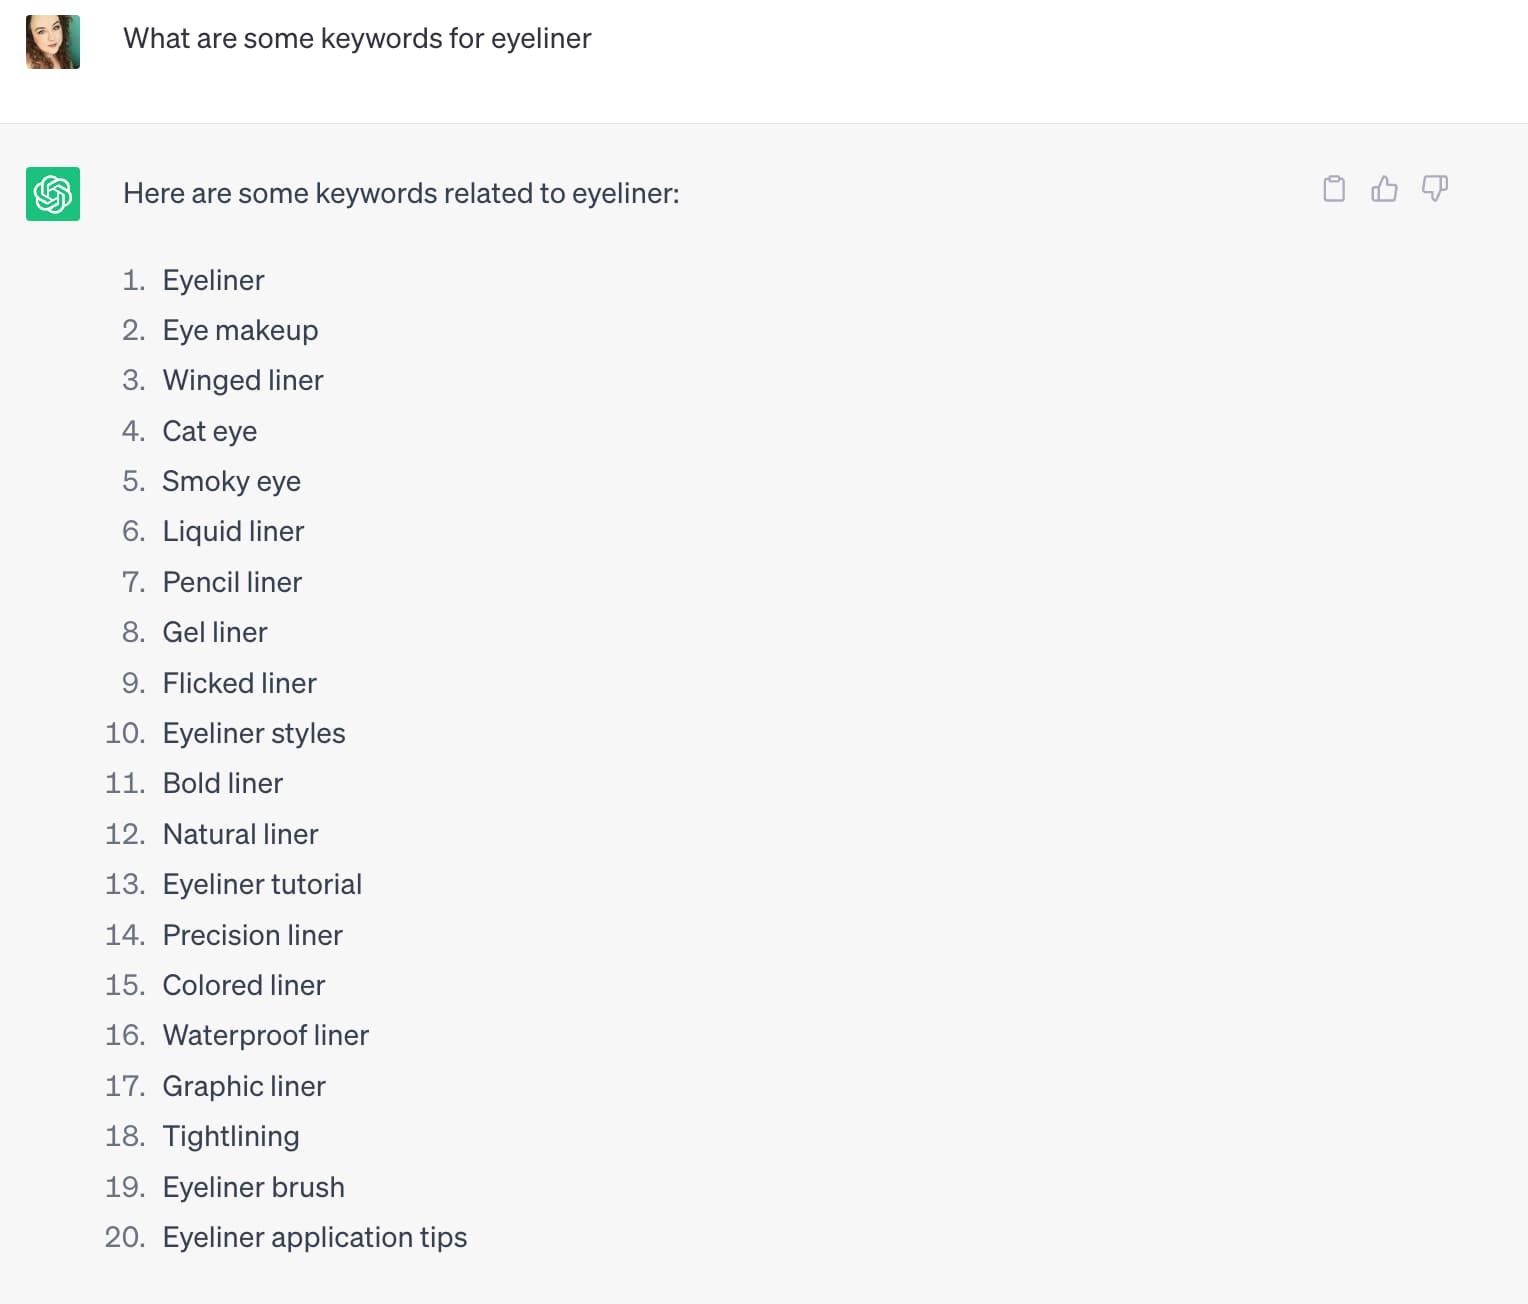Click the thumbs down icon

point(1435,189)
